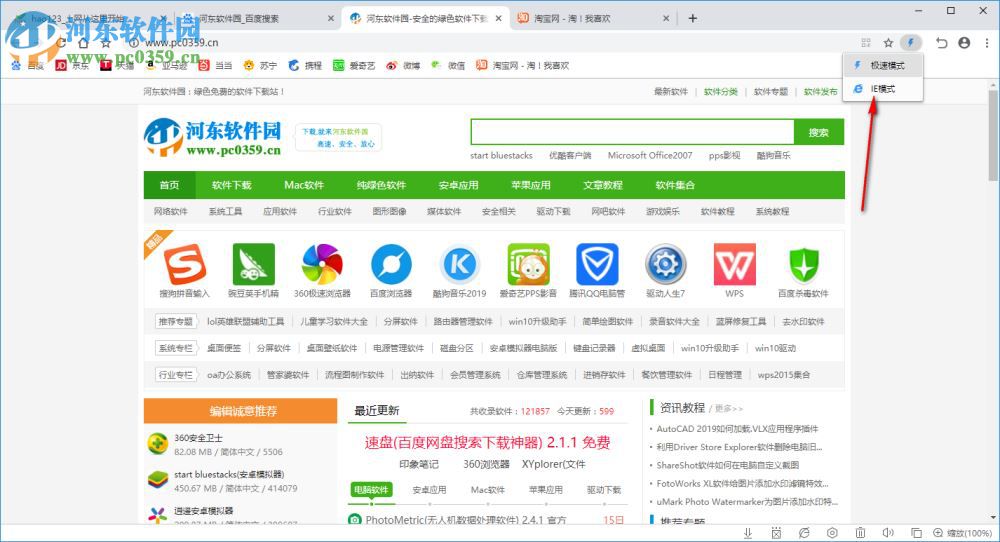
Task: Click the 百度浏览器 app icon
Action: coord(391,264)
